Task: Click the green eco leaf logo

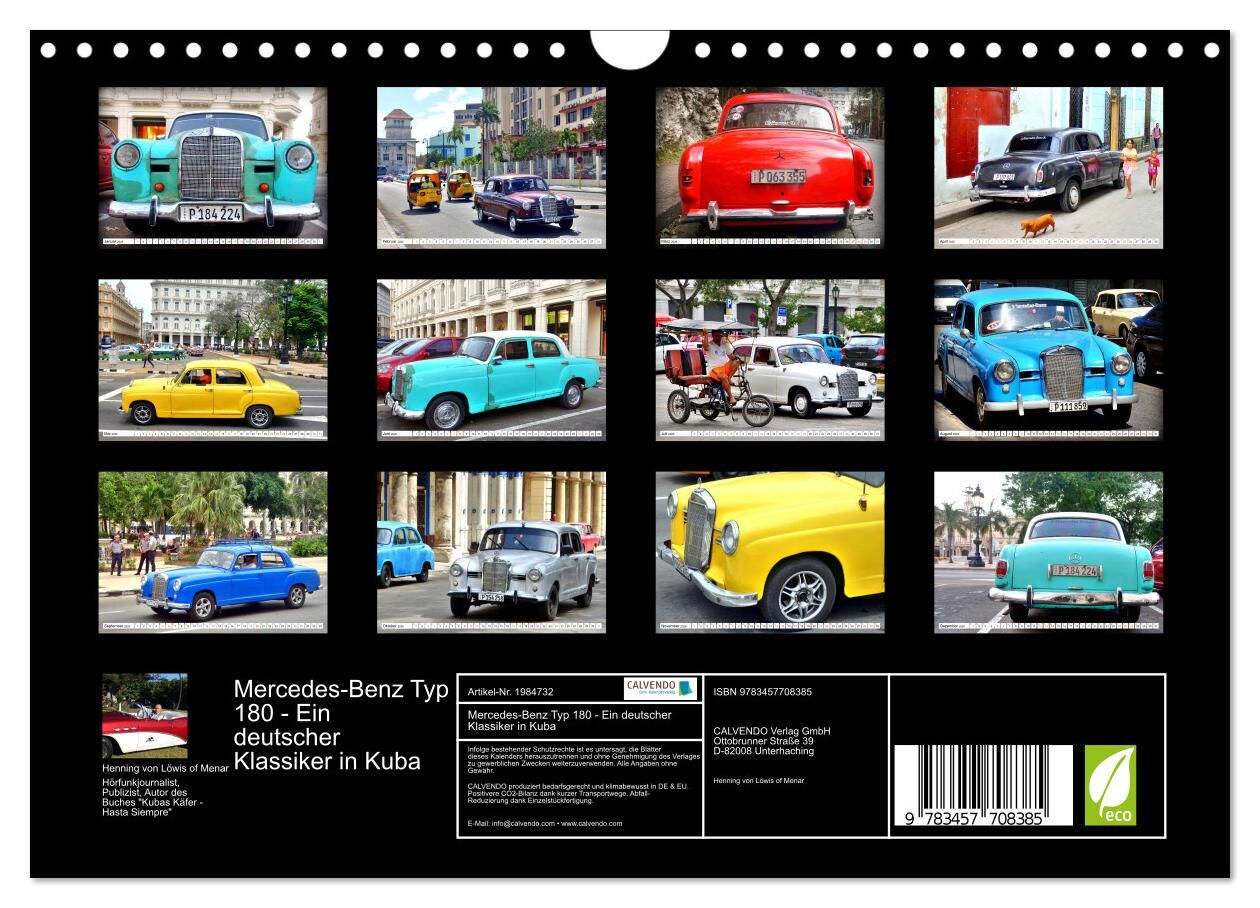Action: point(1110,785)
